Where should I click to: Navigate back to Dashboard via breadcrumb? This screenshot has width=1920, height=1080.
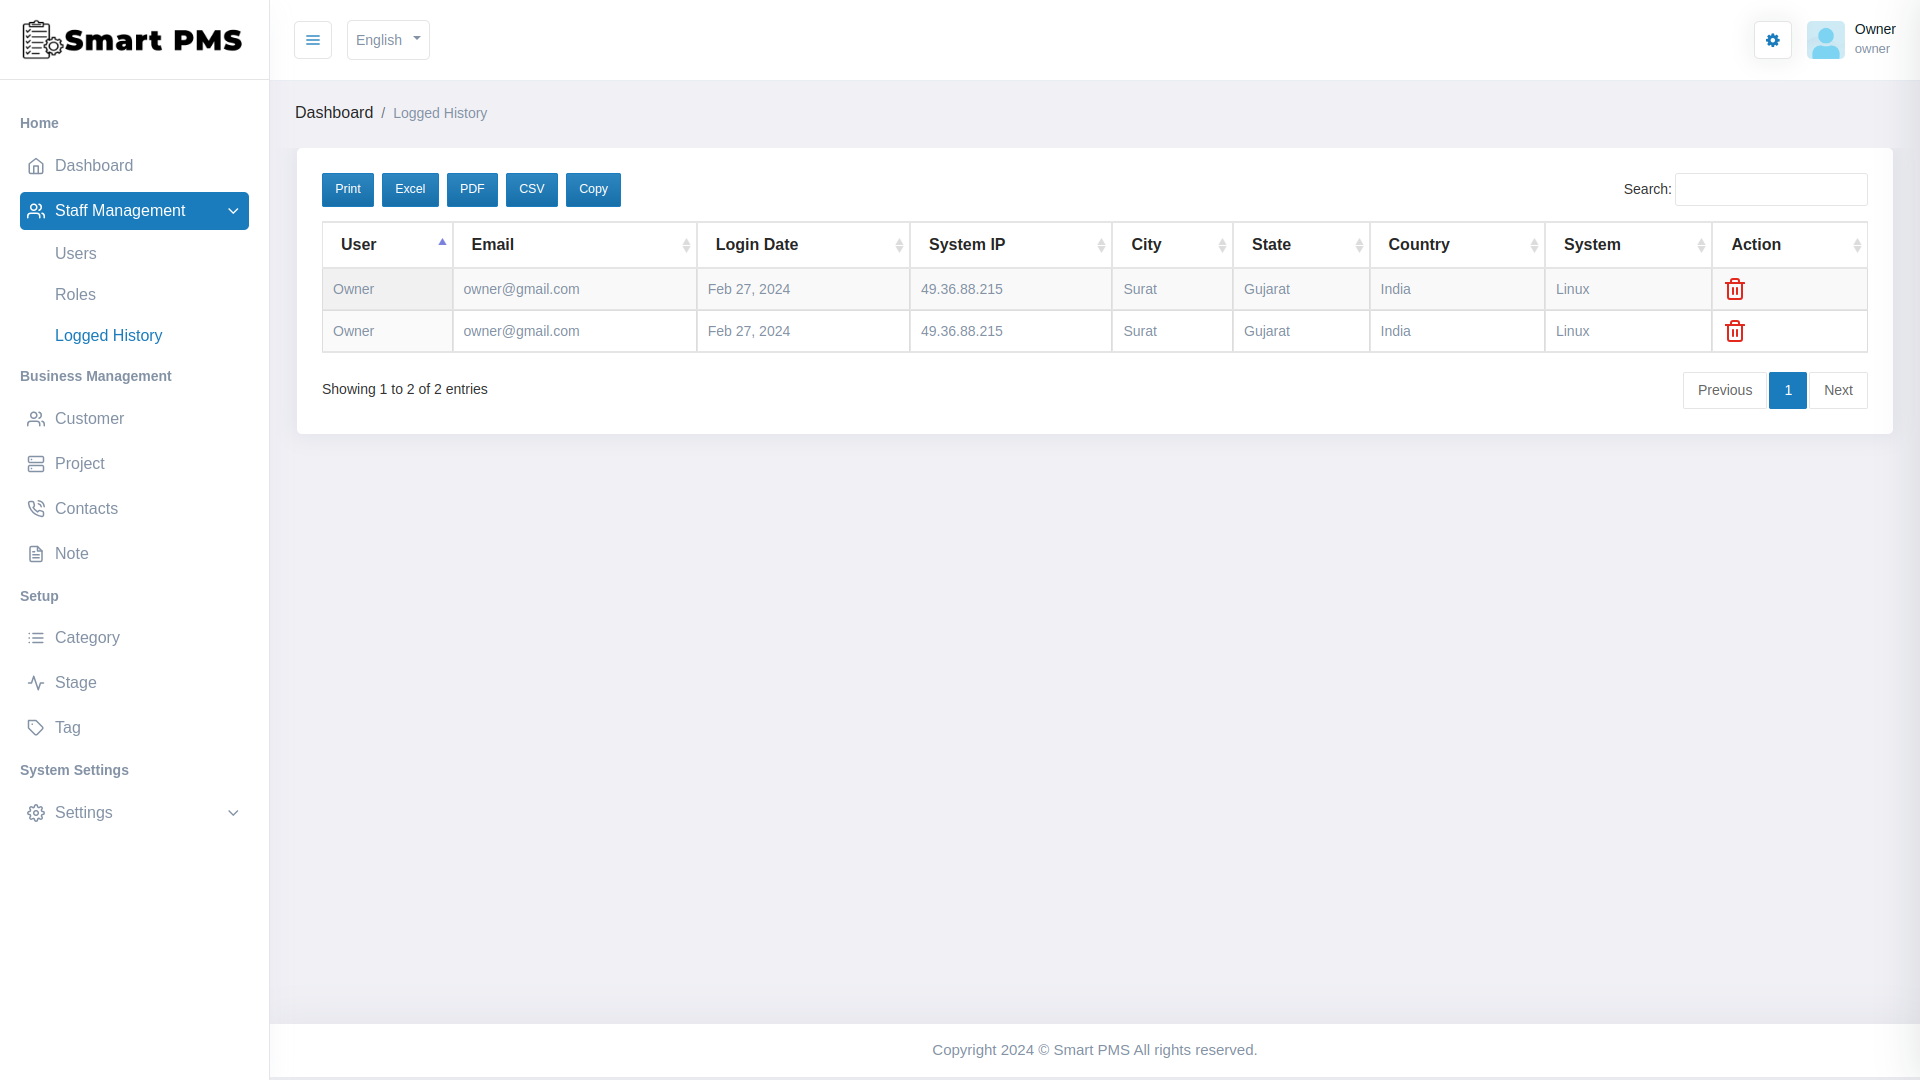(334, 112)
